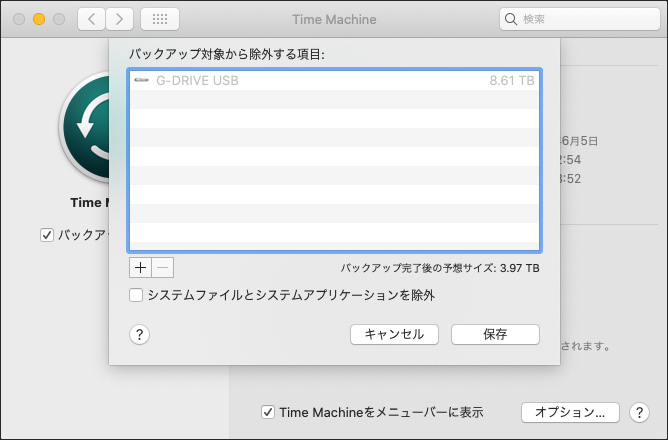Viewport: 668px width, 440px height.
Task: Click the キャンセル button
Action: click(x=394, y=334)
